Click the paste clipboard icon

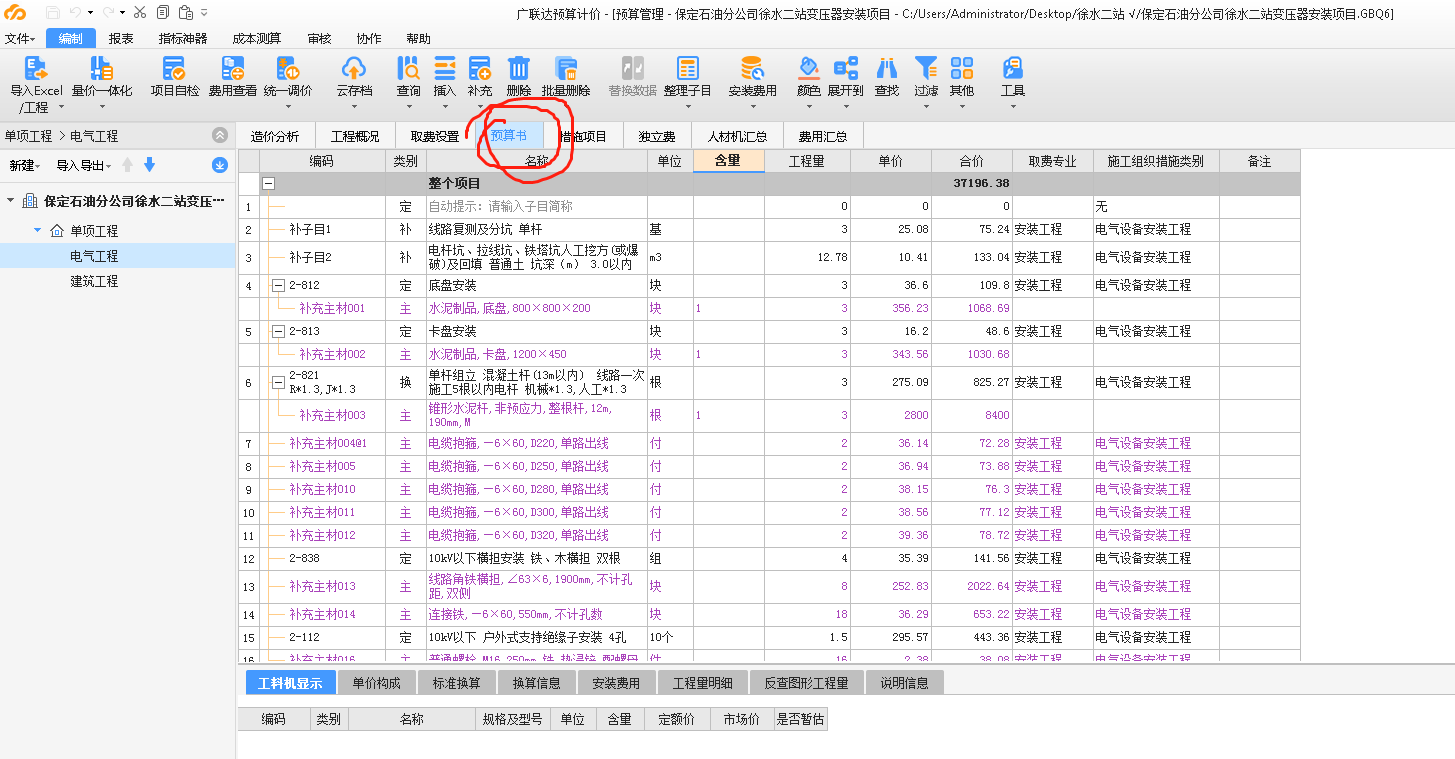click(x=186, y=13)
